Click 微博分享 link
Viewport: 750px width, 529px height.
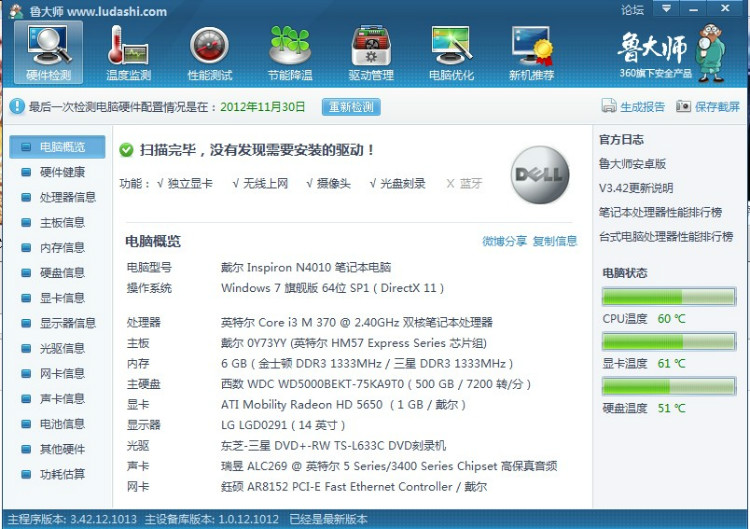[504, 241]
